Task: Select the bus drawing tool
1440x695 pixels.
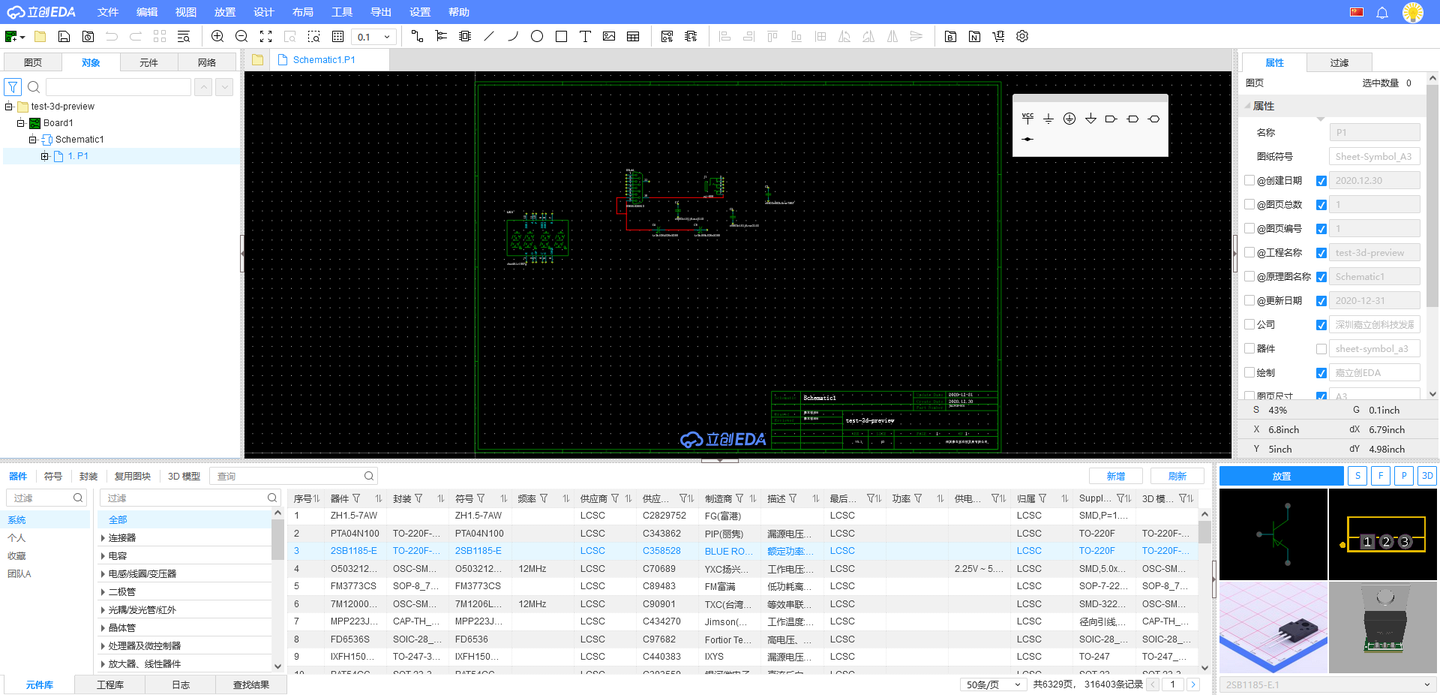Action: click(441, 36)
